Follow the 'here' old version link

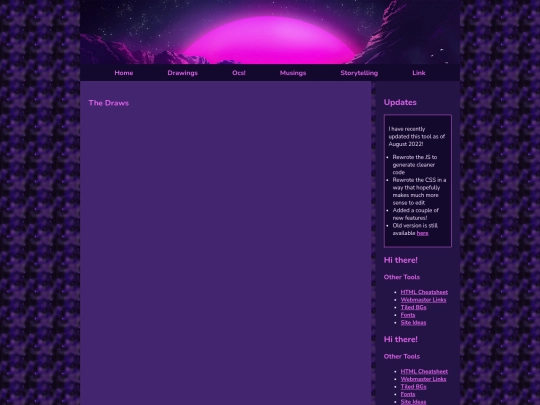coord(422,233)
